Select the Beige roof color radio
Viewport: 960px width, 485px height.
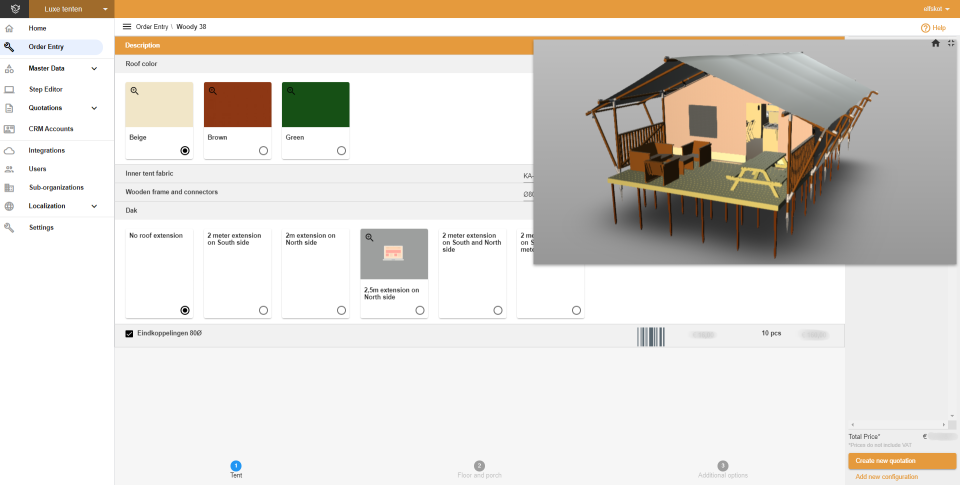[185, 151]
